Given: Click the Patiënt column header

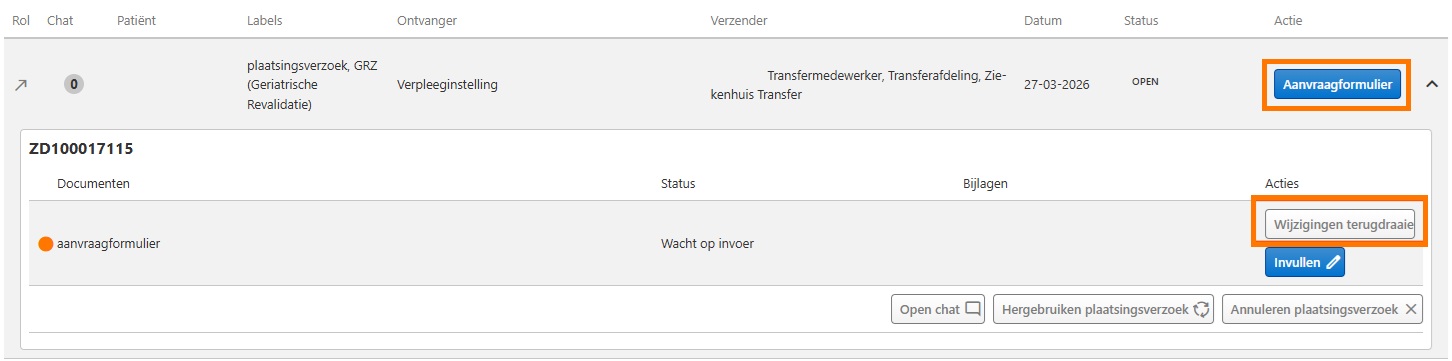Looking at the screenshot, I should pos(137,20).
